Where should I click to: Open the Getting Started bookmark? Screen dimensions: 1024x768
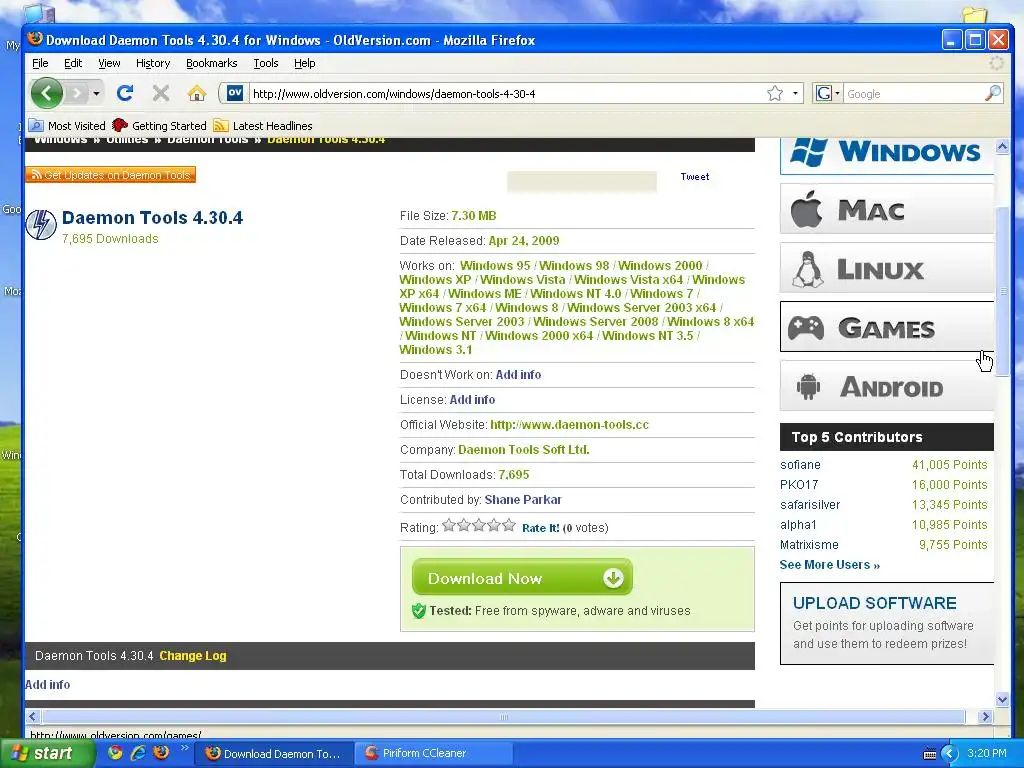click(x=159, y=125)
